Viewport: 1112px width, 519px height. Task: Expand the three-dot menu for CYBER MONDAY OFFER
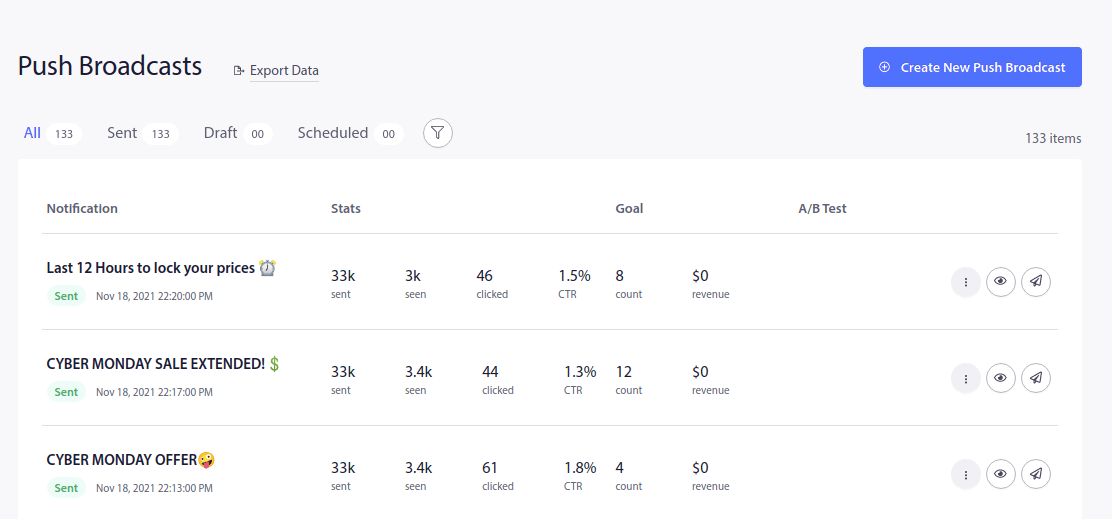pos(965,474)
